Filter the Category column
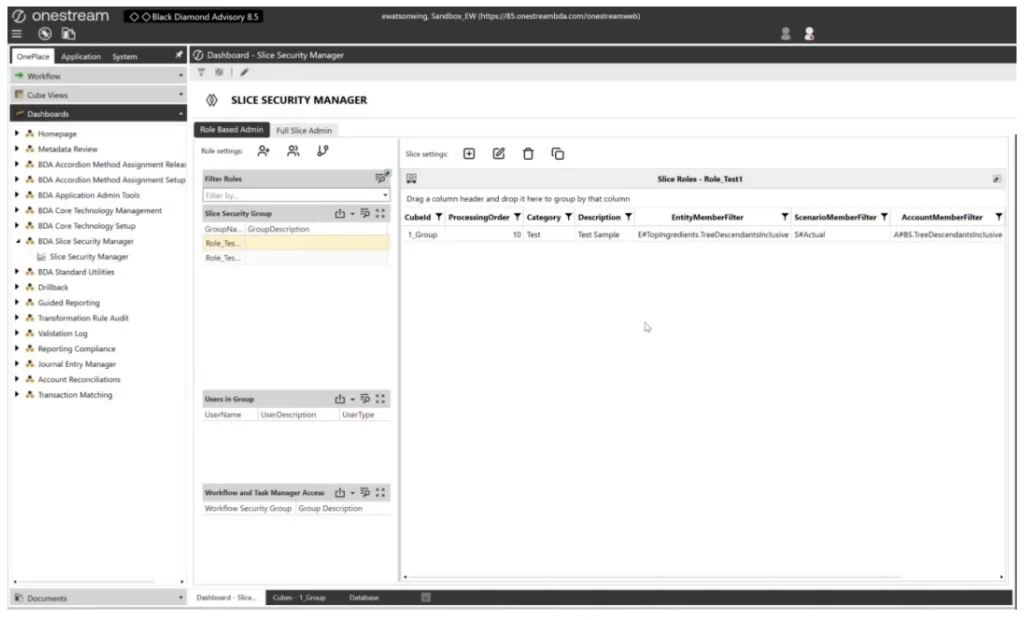Screen dimensions: 1024x620 (x=568, y=218)
